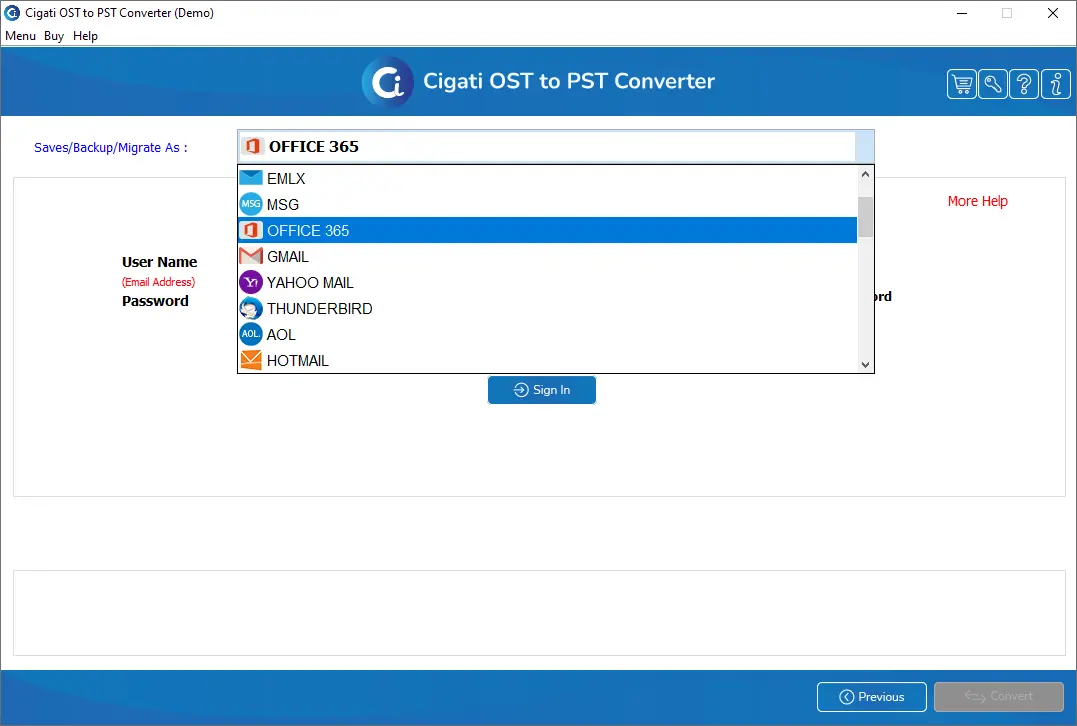Click the Thunderbird icon
The image size is (1077, 726).
(x=251, y=308)
